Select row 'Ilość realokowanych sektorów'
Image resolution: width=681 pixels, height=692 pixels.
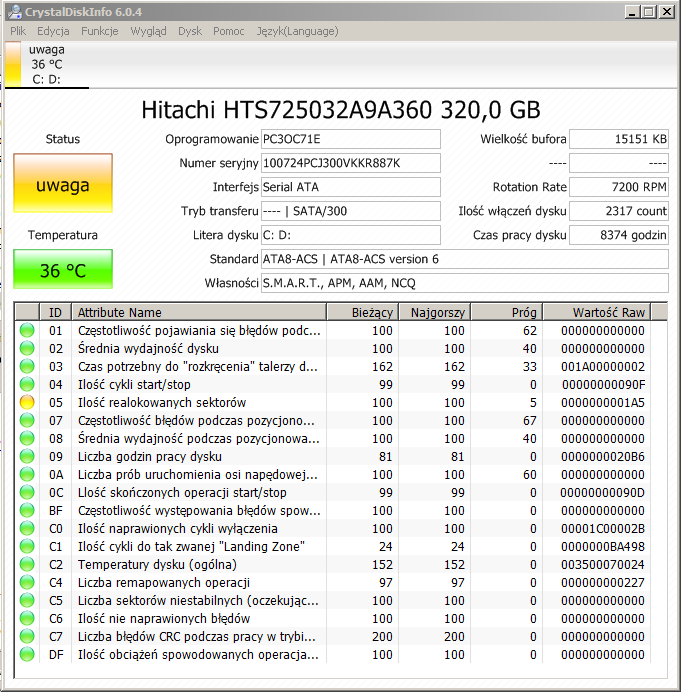pos(333,402)
